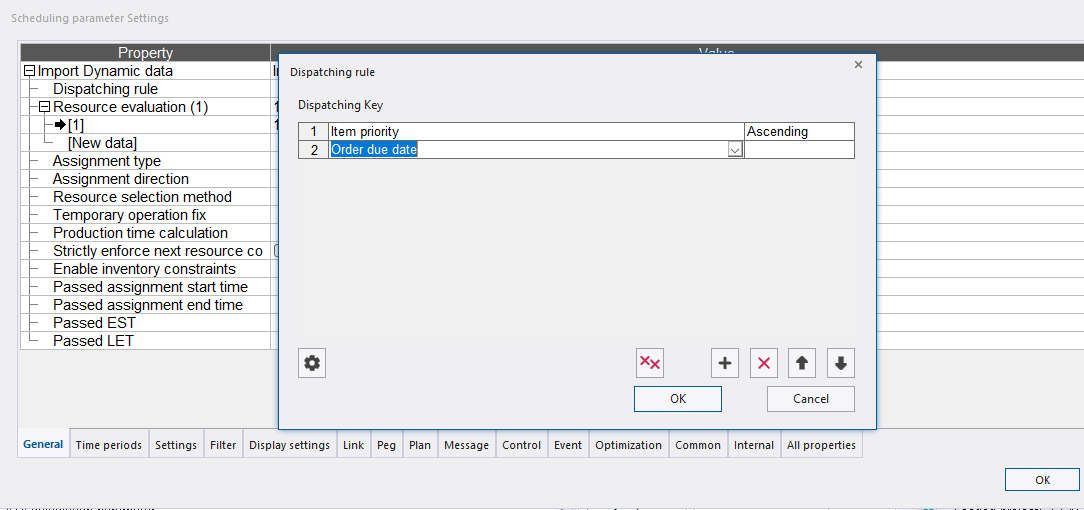Click the Ascending sort order cell
Screen dimensions: 1084x510
(799, 132)
